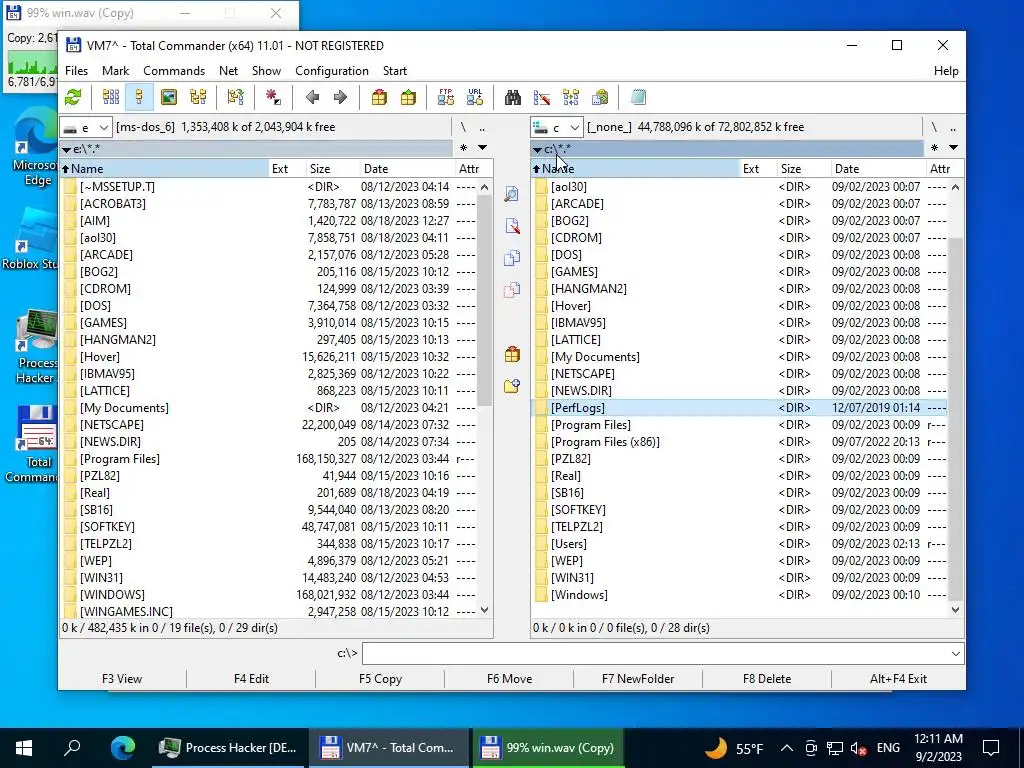Click the muted volume tray icon
This screenshot has width=1024, height=768.
click(x=859, y=748)
